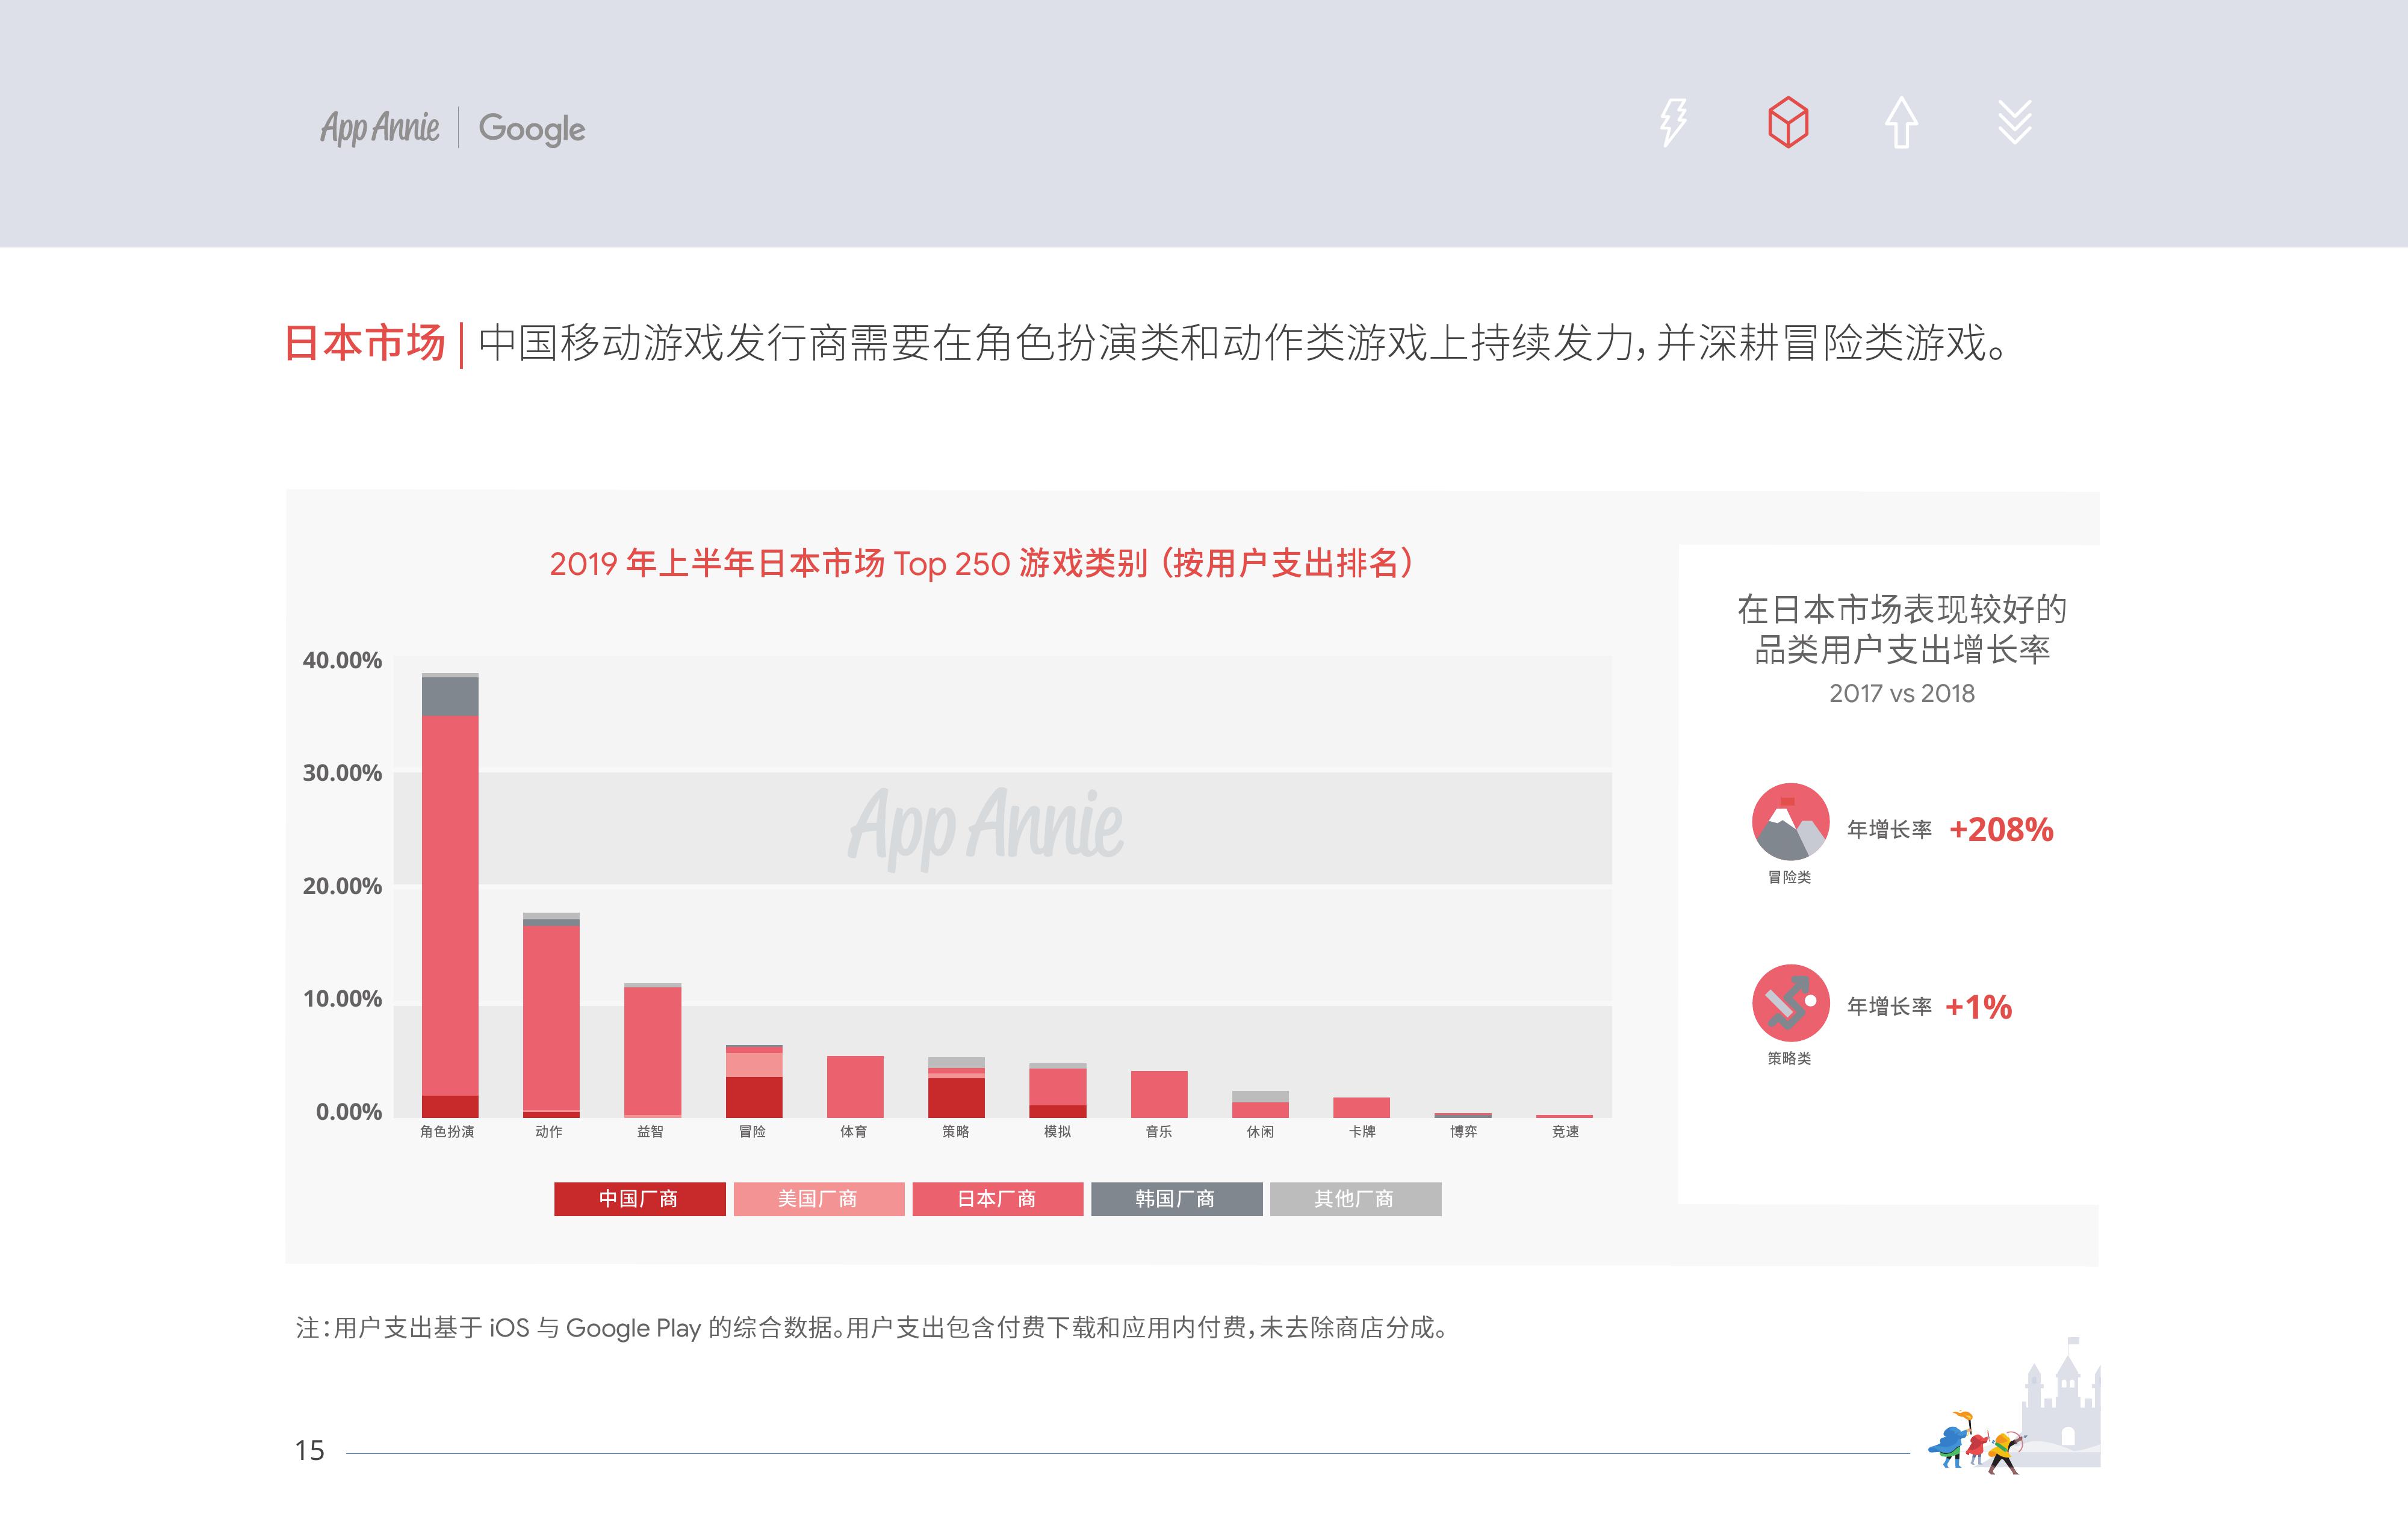Click the +208% growth rate text

click(2001, 829)
